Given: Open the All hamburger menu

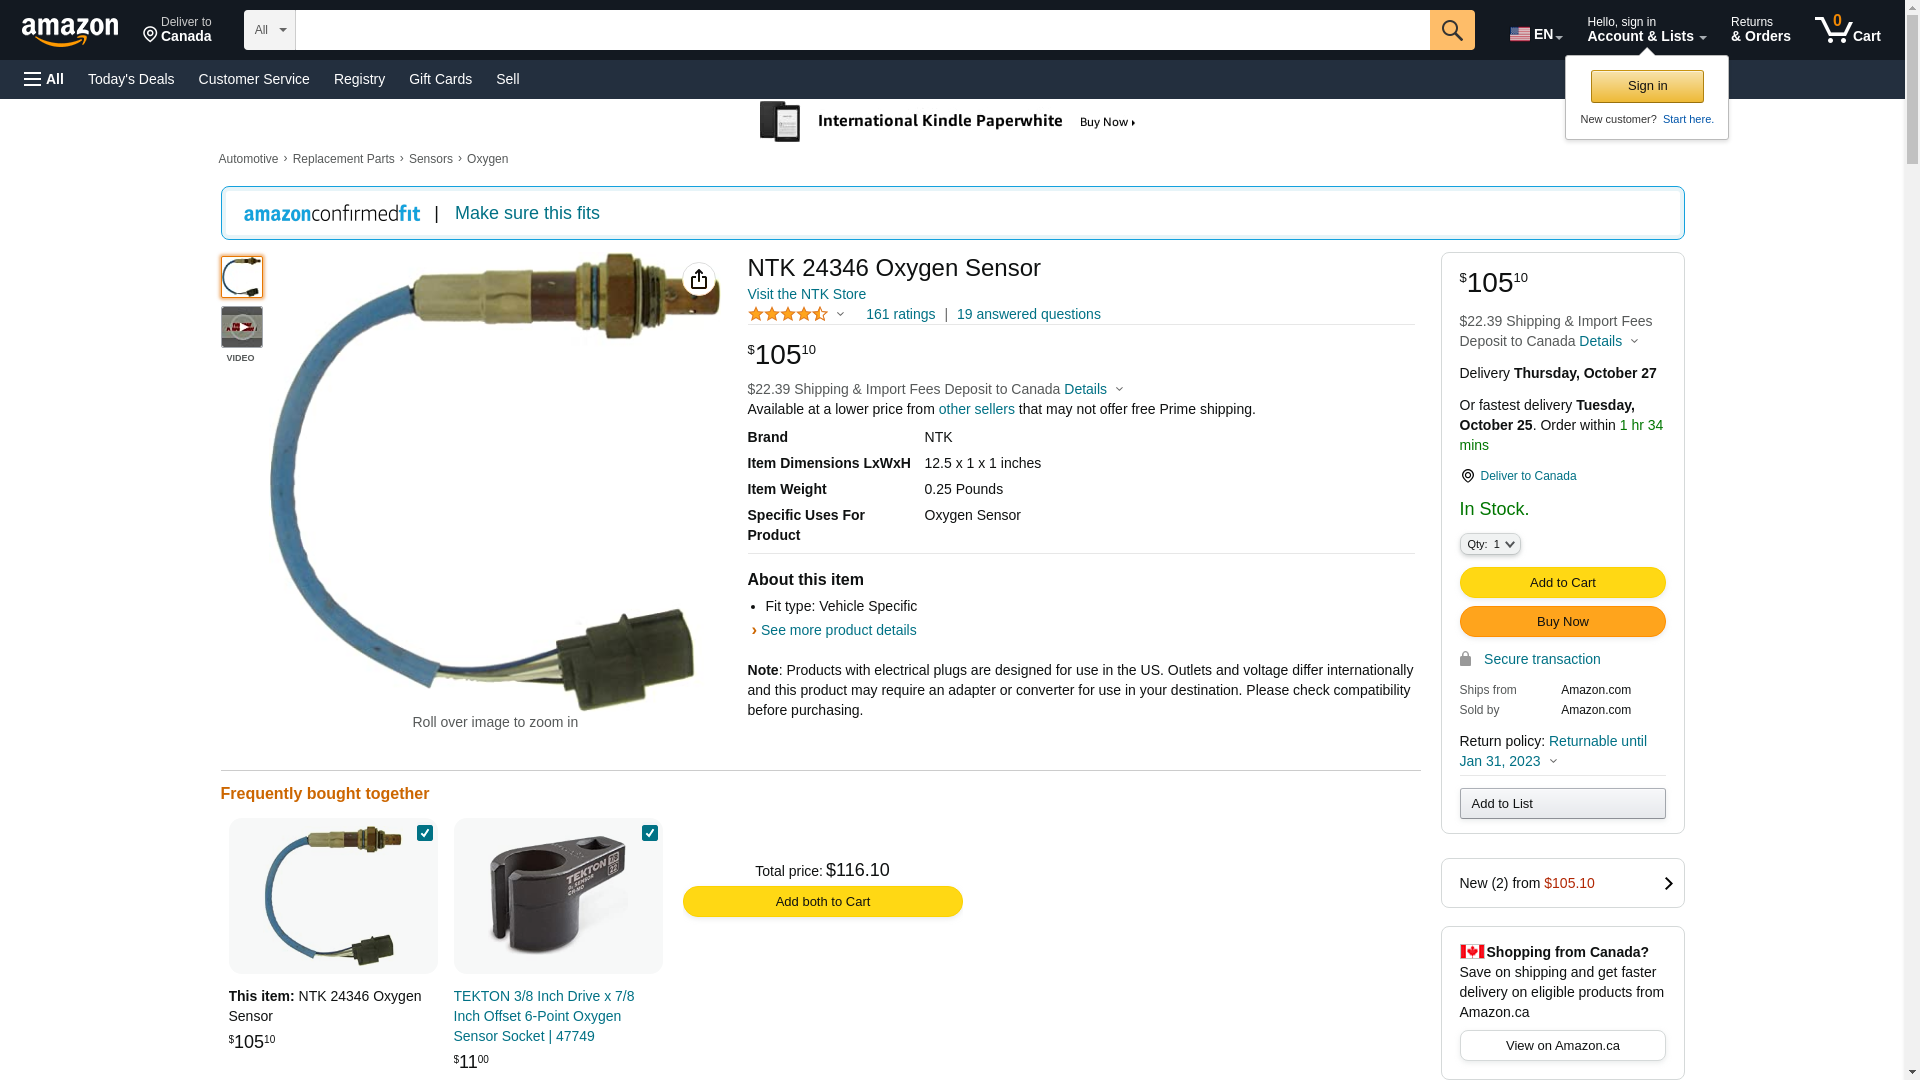Looking at the screenshot, I should tap(44, 79).
